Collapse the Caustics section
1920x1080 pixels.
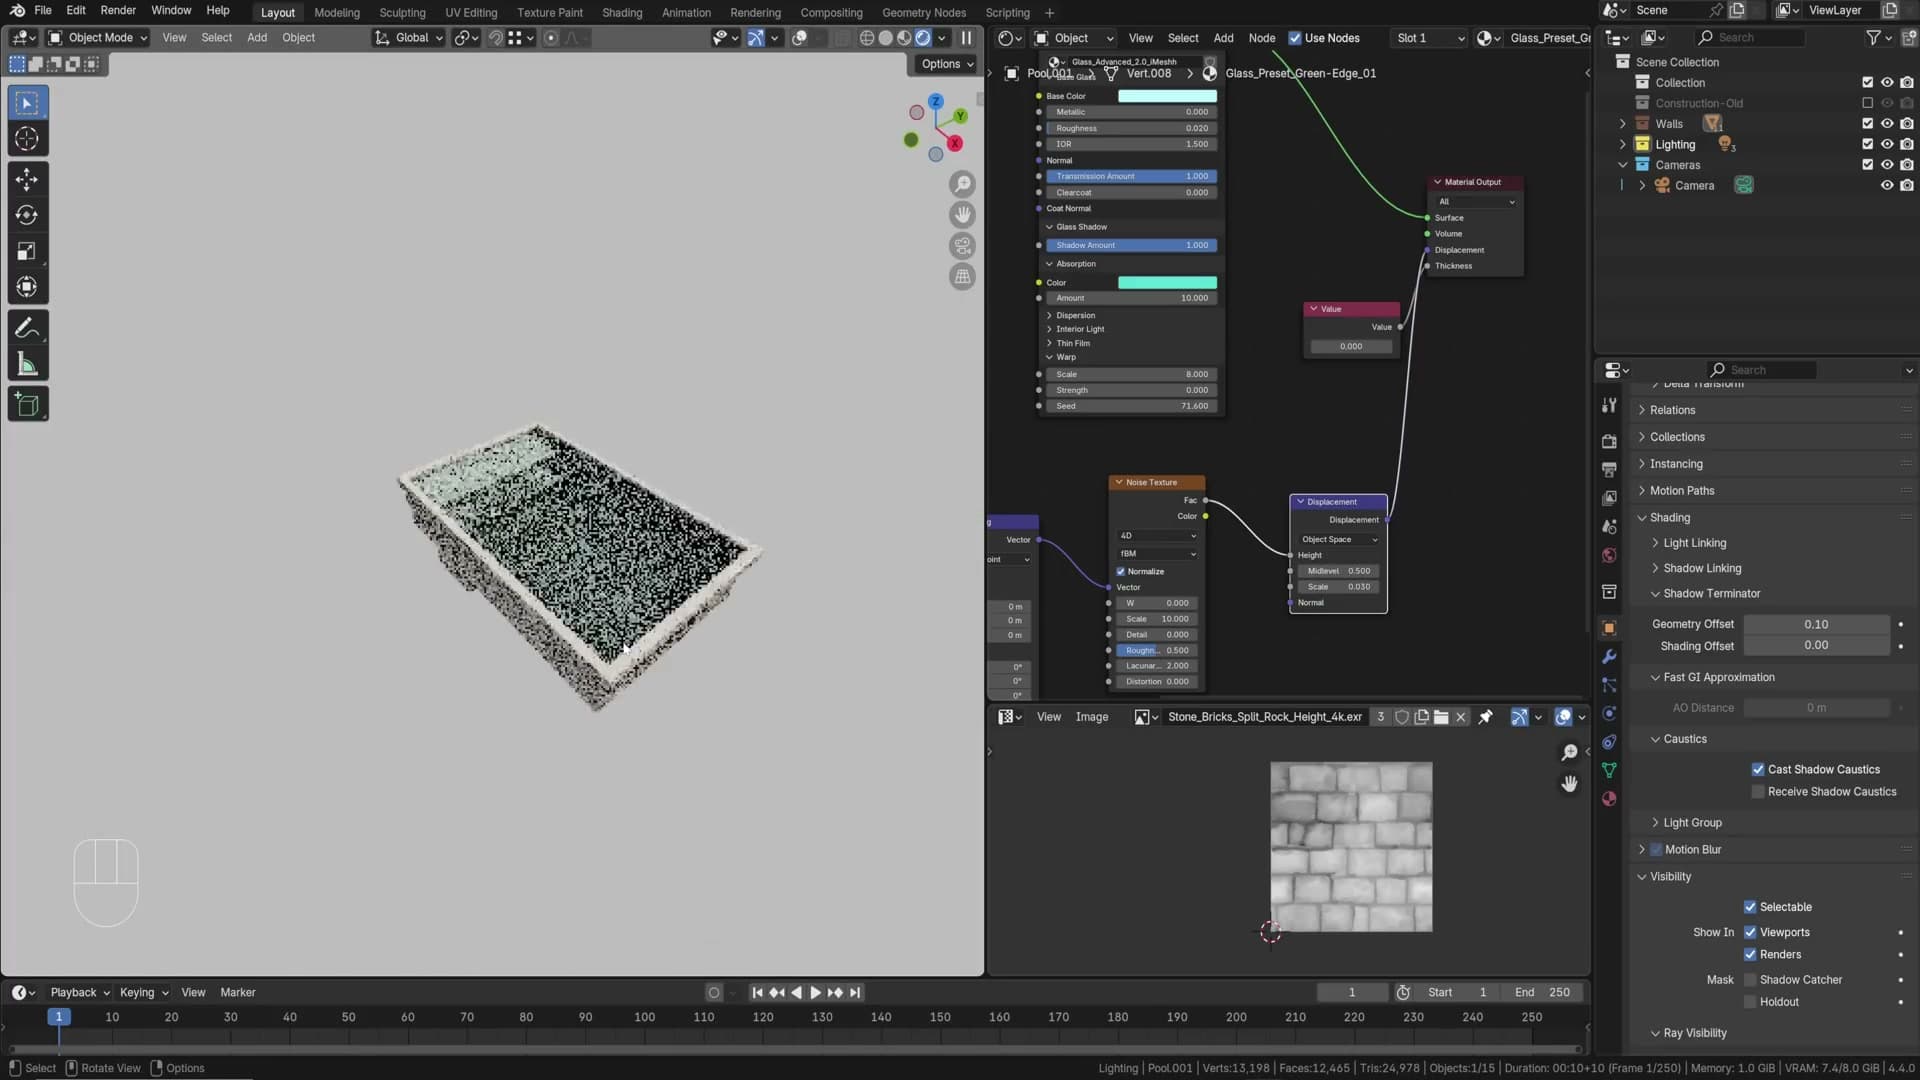click(1684, 739)
